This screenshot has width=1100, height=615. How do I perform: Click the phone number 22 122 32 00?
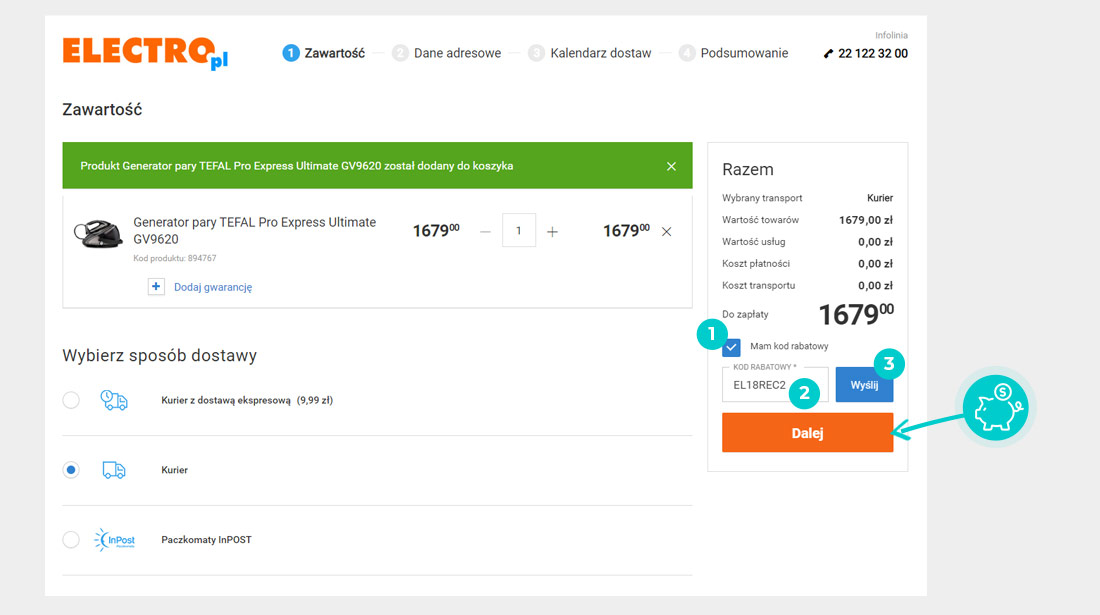click(x=873, y=53)
